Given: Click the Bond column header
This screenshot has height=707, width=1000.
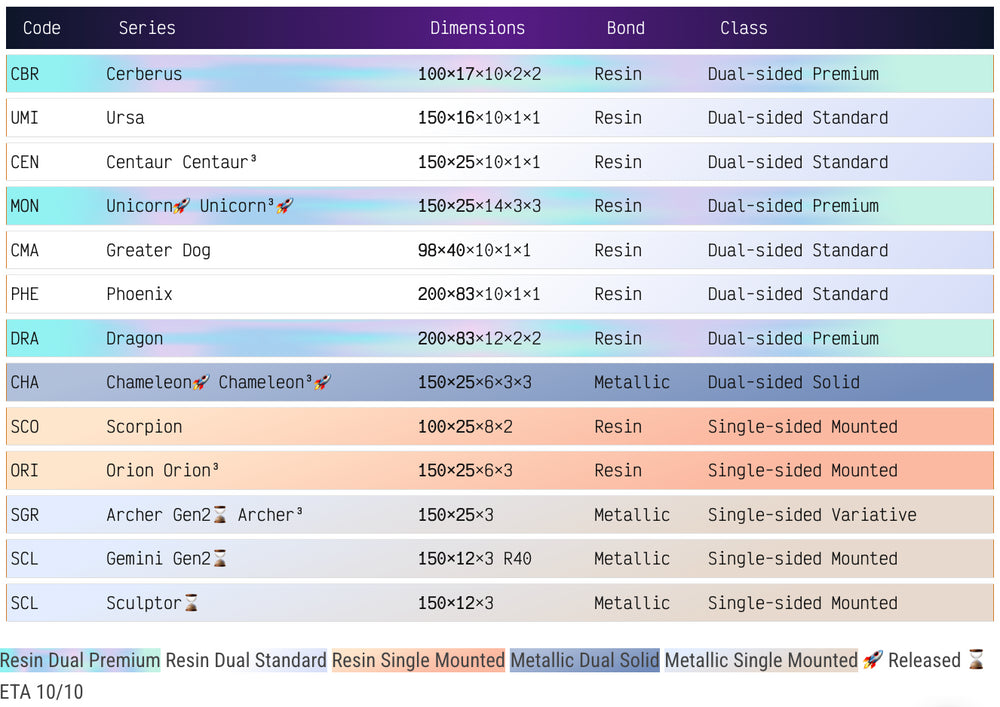Looking at the screenshot, I should [x=625, y=28].
